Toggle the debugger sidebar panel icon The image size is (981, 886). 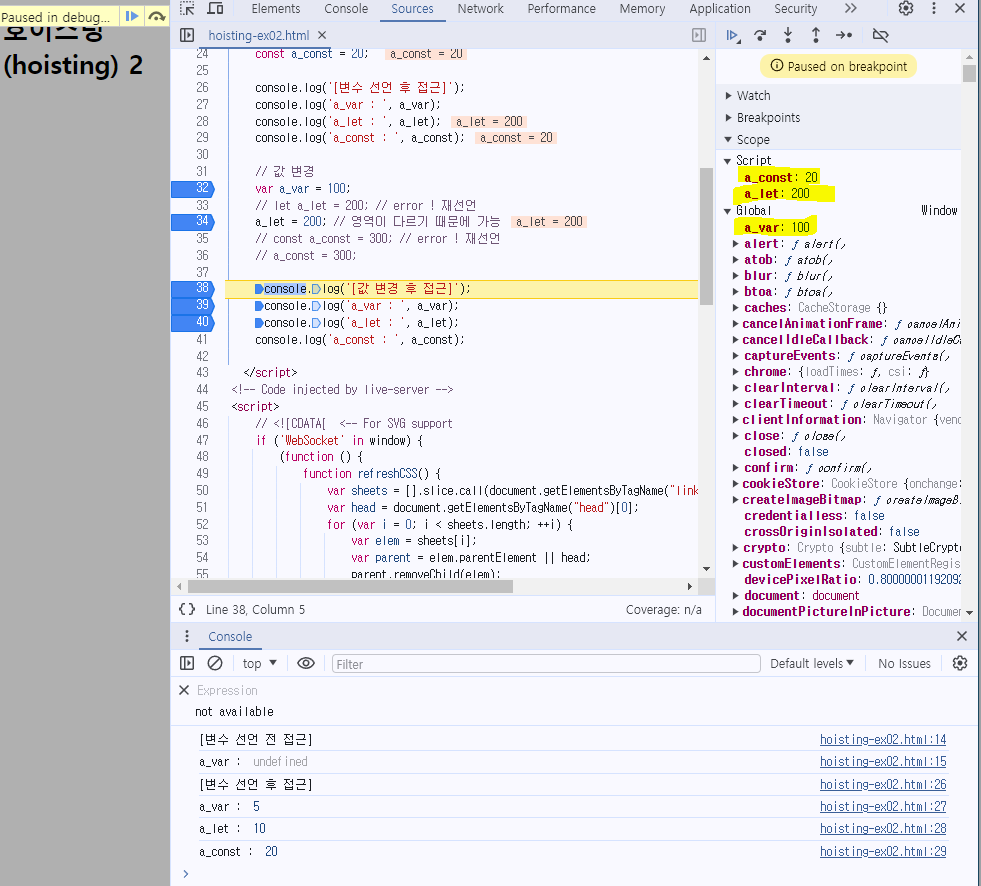coord(699,35)
